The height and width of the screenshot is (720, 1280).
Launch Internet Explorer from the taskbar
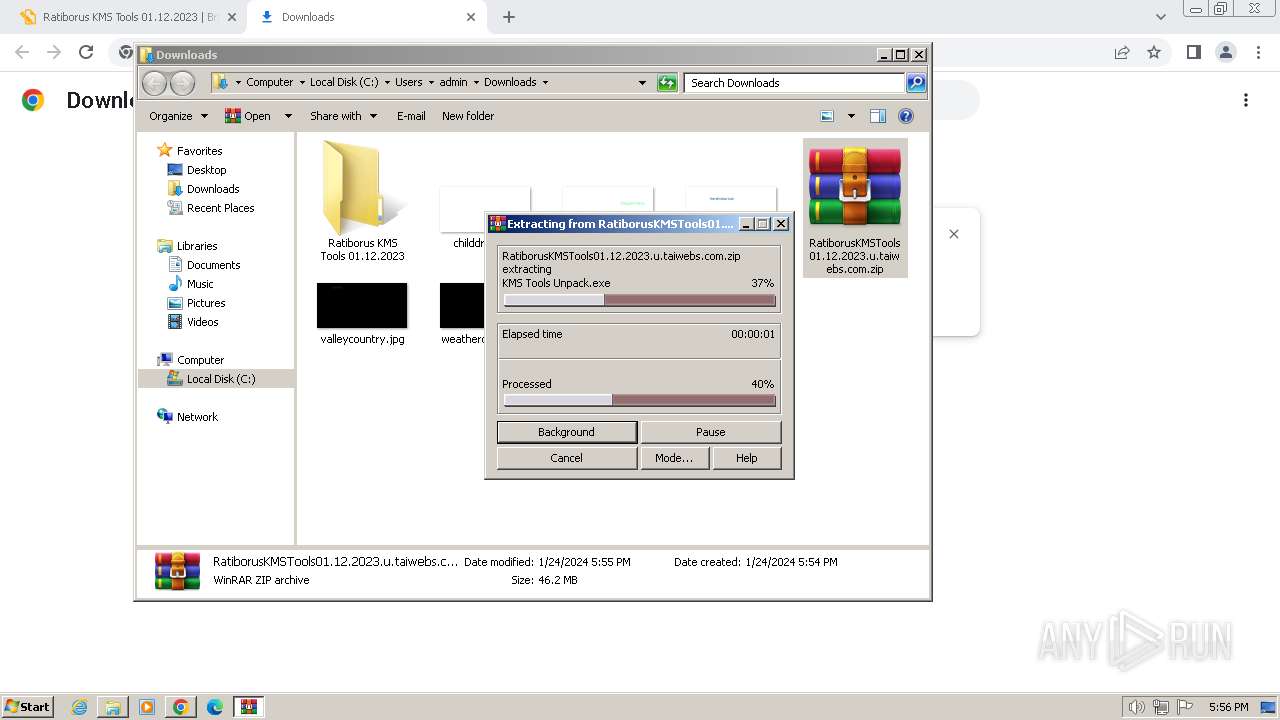pos(80,707)
